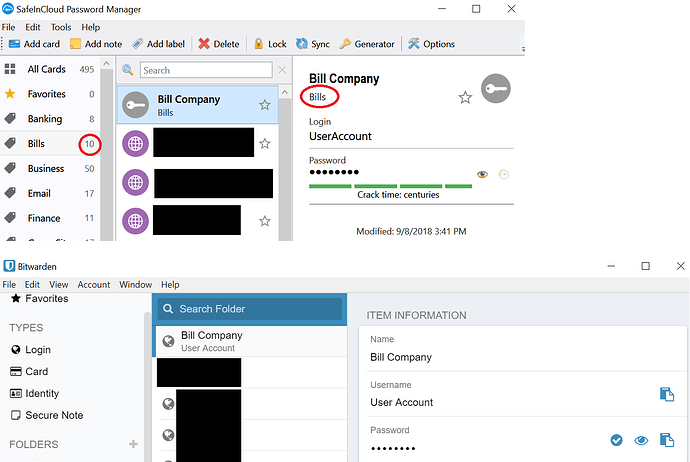Click the key icon of Bill Company card
Screen dimensions: 690x462
coord(135,105)
